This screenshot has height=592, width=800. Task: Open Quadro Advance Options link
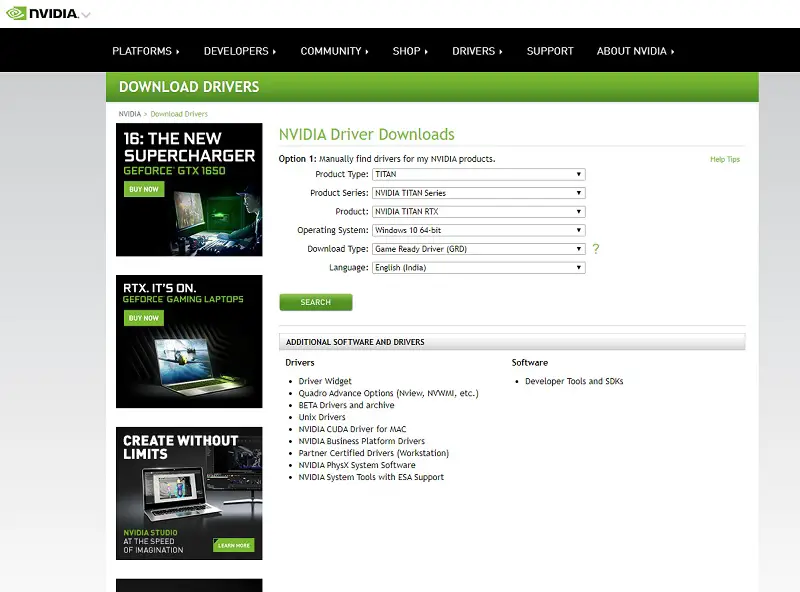tap(388, 393)
